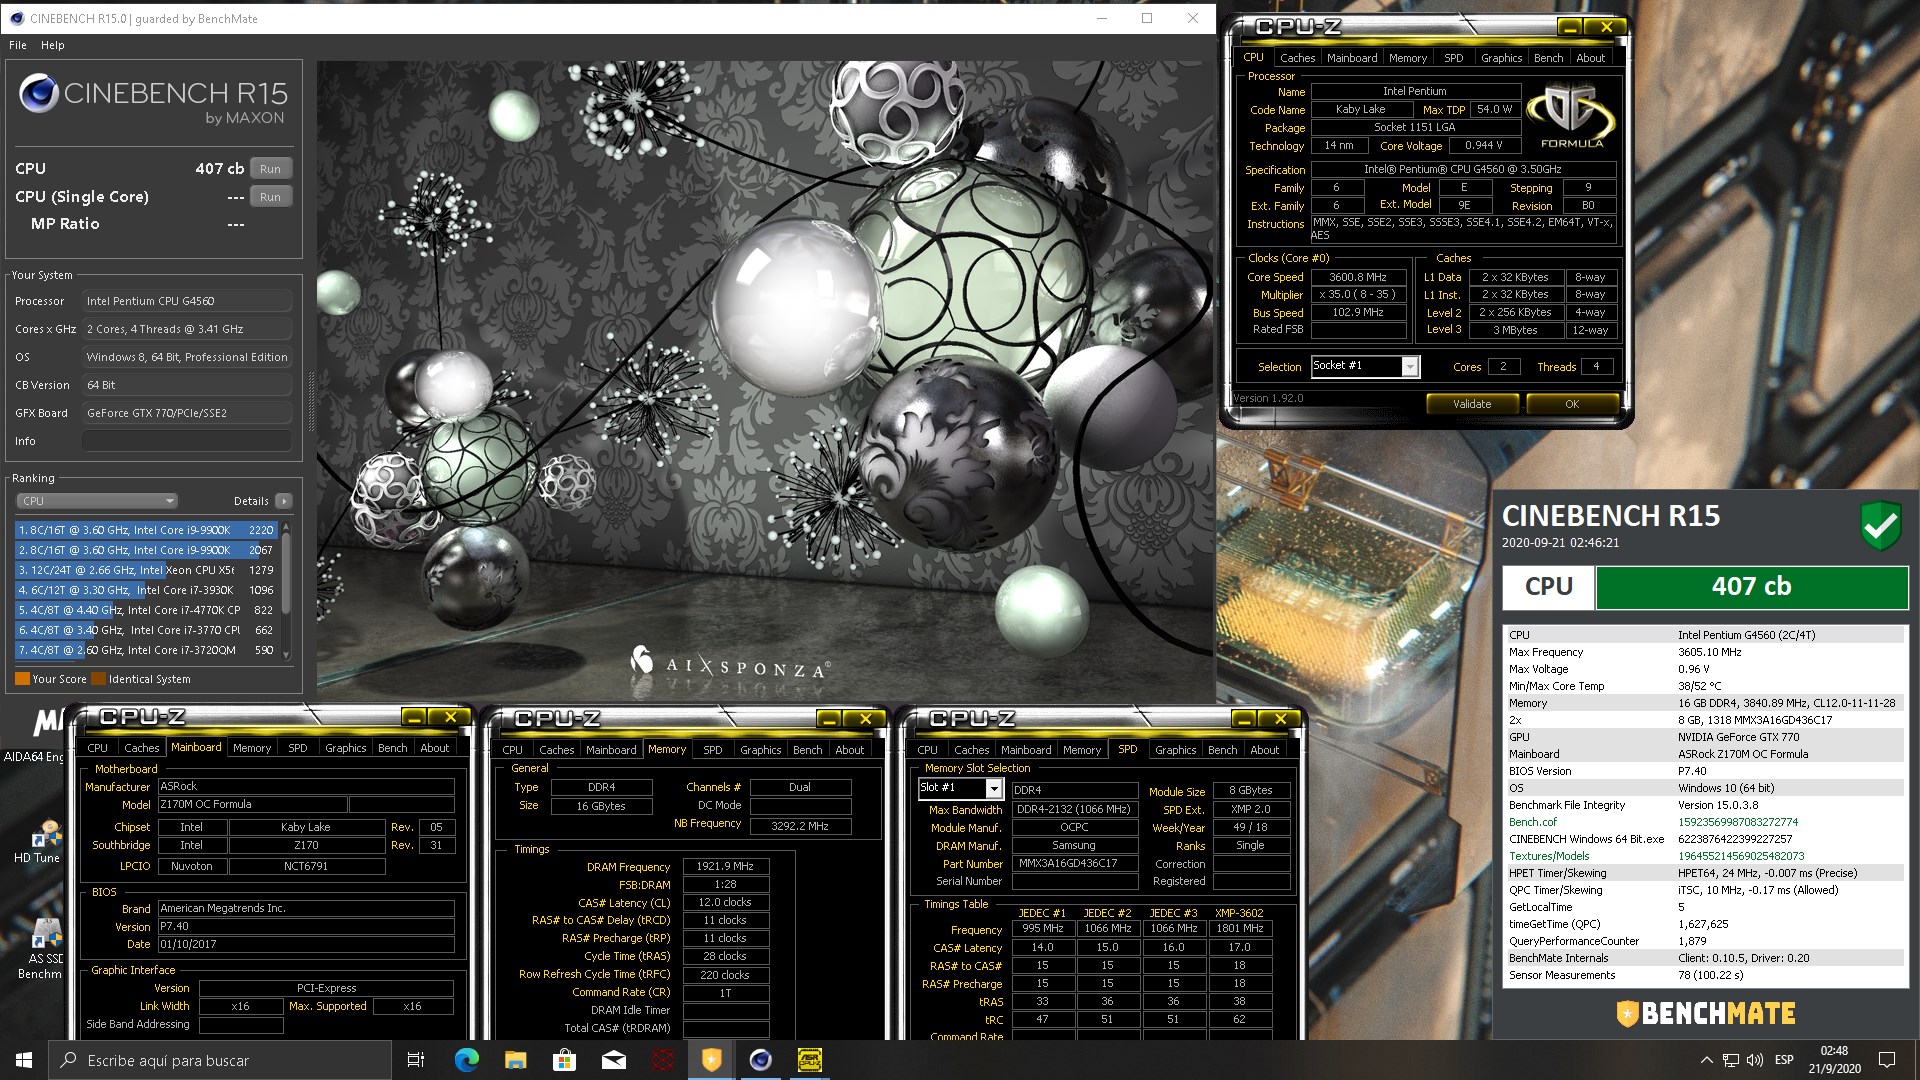Click the yellow ASRock app taskbar icon

(809, 1060)
